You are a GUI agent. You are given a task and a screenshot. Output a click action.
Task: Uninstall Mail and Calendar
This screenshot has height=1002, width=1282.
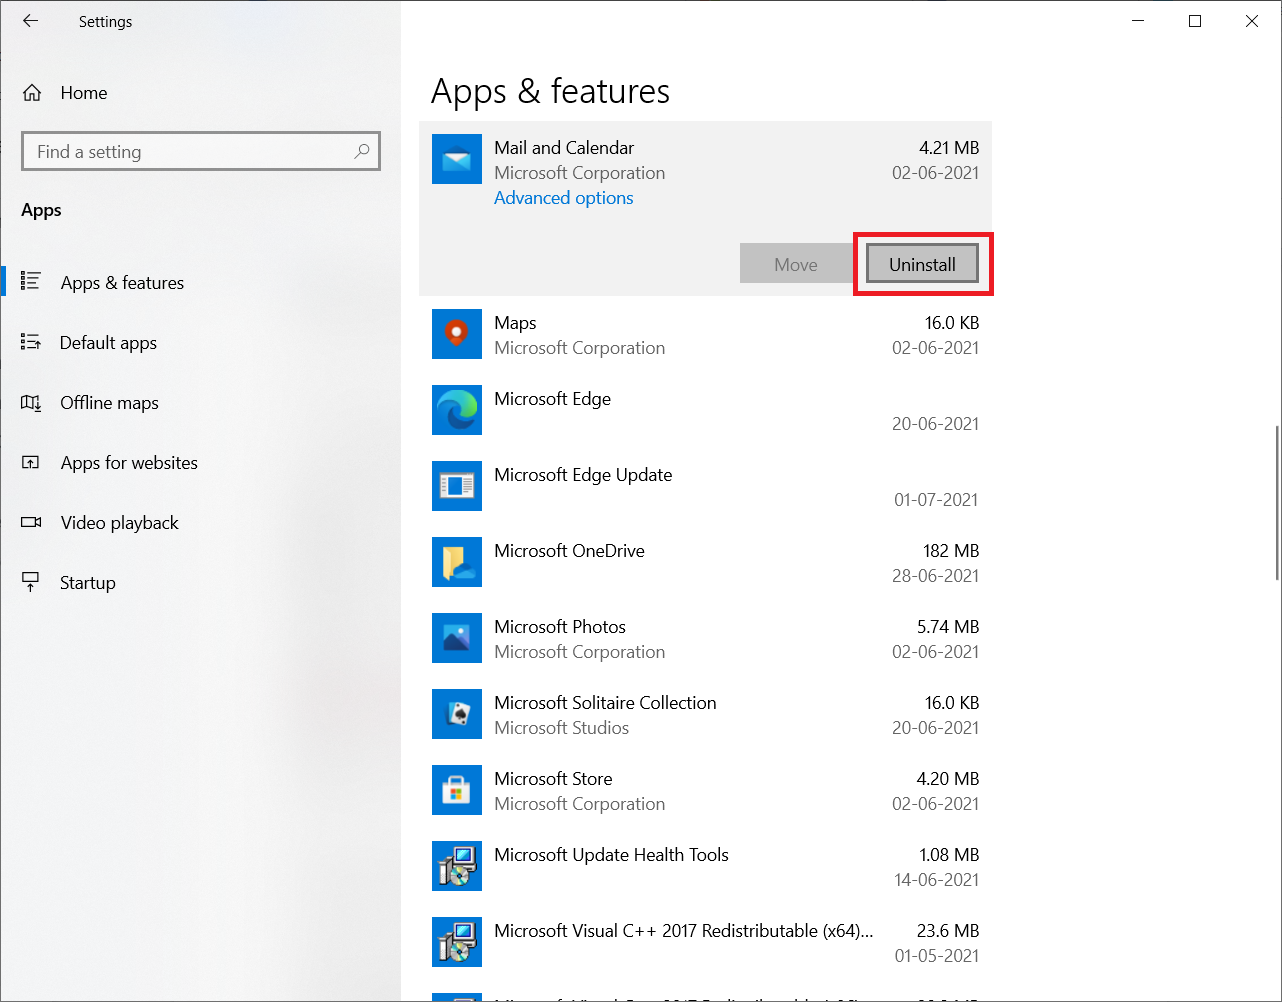point(922,264)
